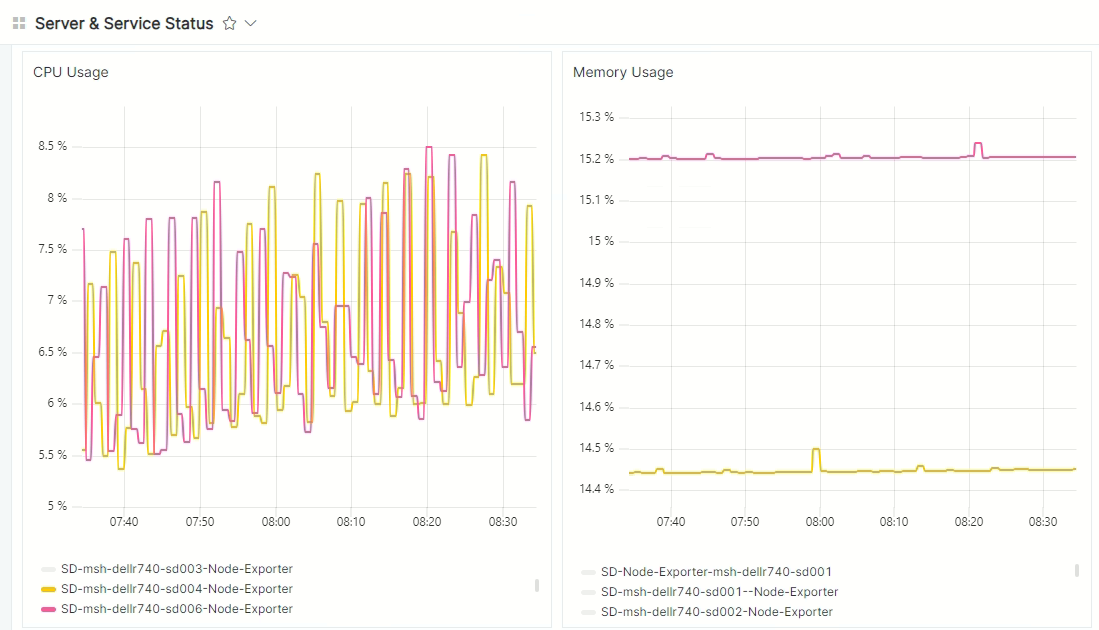Open the CPU Usage panel title menu
Screen dimensions: 1099x630
point(71,72)
